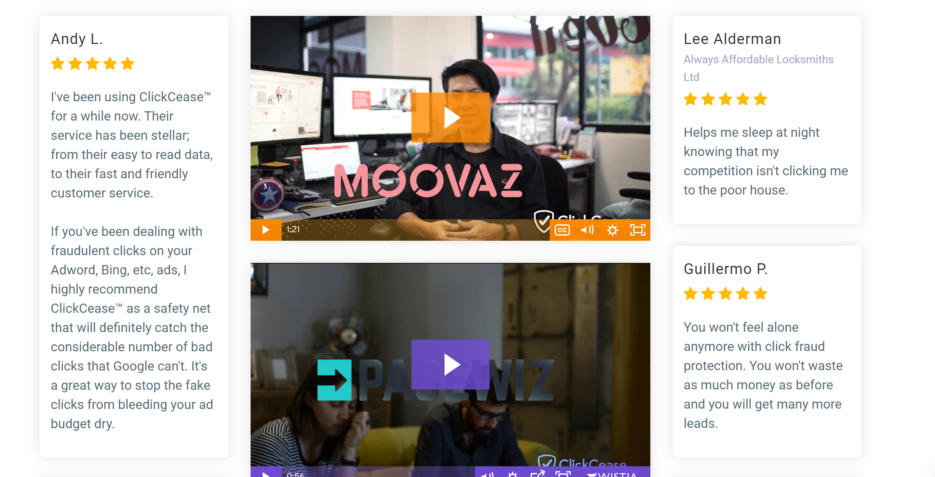This screenshot has width=935, height=477.
Task: Play the Pagewiz video with the purple button
Action: tap(451, 364)
